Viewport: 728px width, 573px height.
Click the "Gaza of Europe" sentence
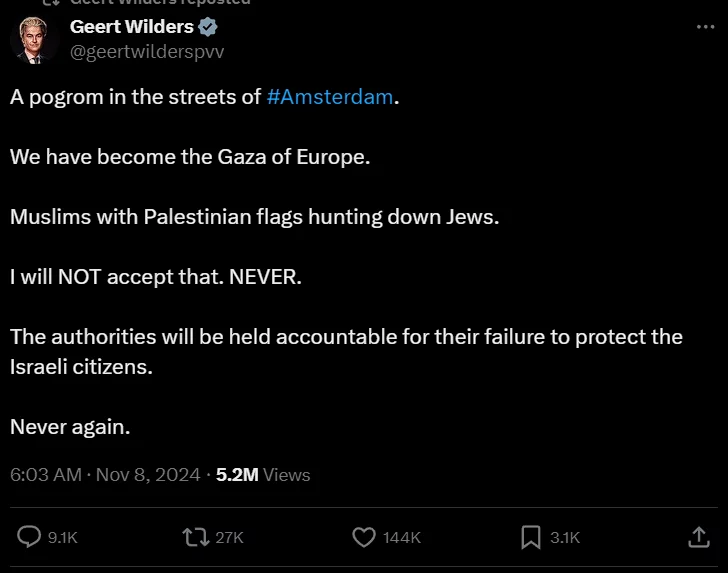pyautogui.click(x=190, y=157)
